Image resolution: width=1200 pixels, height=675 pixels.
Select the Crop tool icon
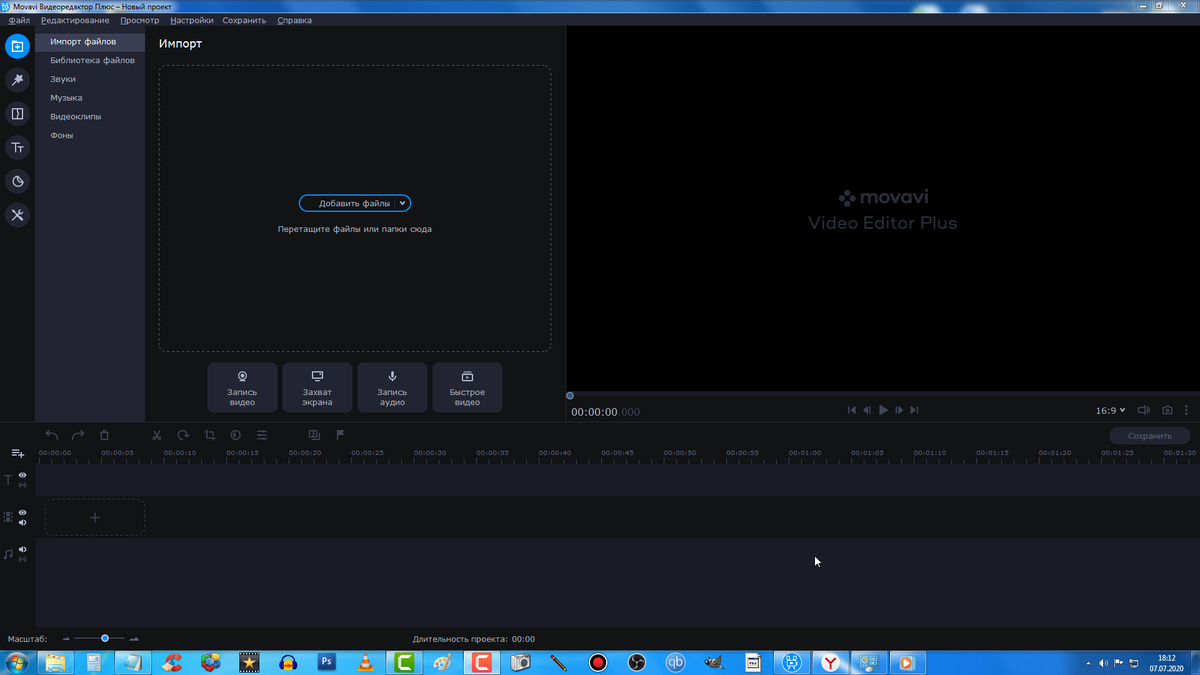coord(209,435)
